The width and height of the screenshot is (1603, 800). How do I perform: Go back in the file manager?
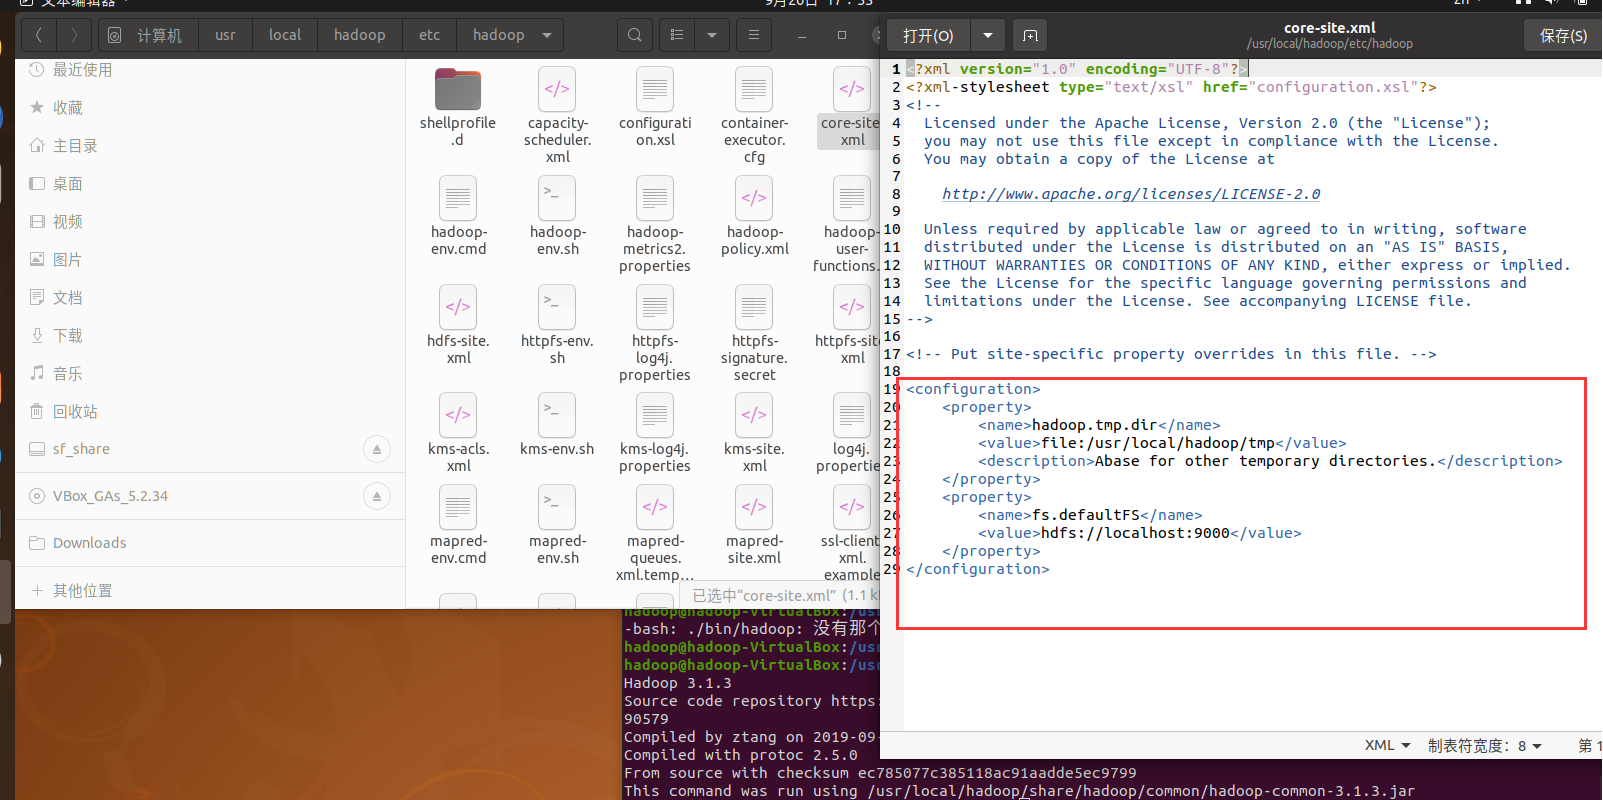pyautogui.click(x=39, y=35)
